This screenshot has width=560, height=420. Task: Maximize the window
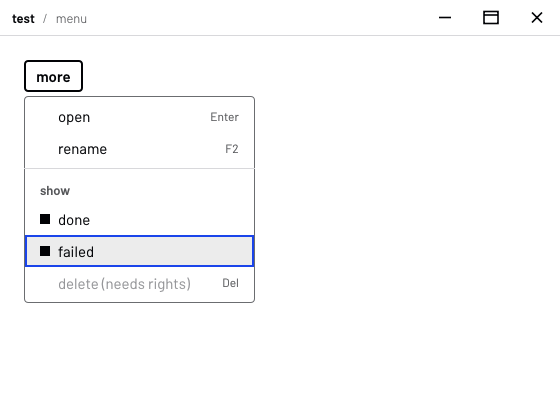click(x=491, y=18)
